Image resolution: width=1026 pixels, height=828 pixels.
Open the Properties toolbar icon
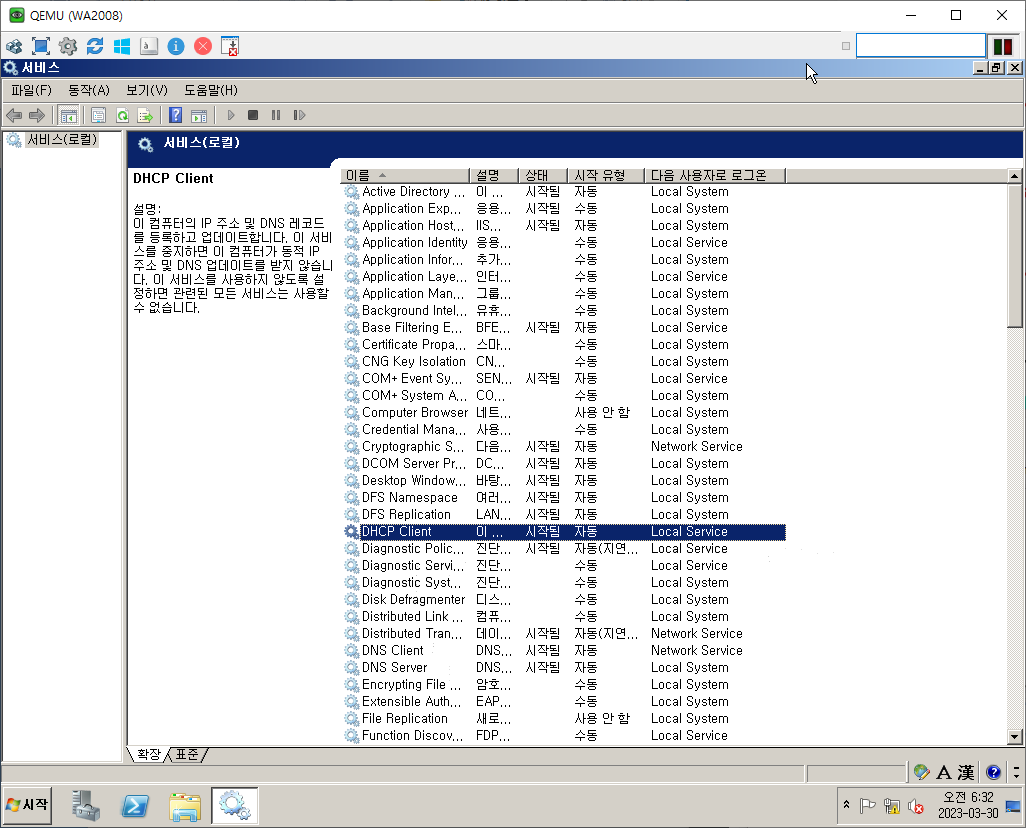pos(98,116)
